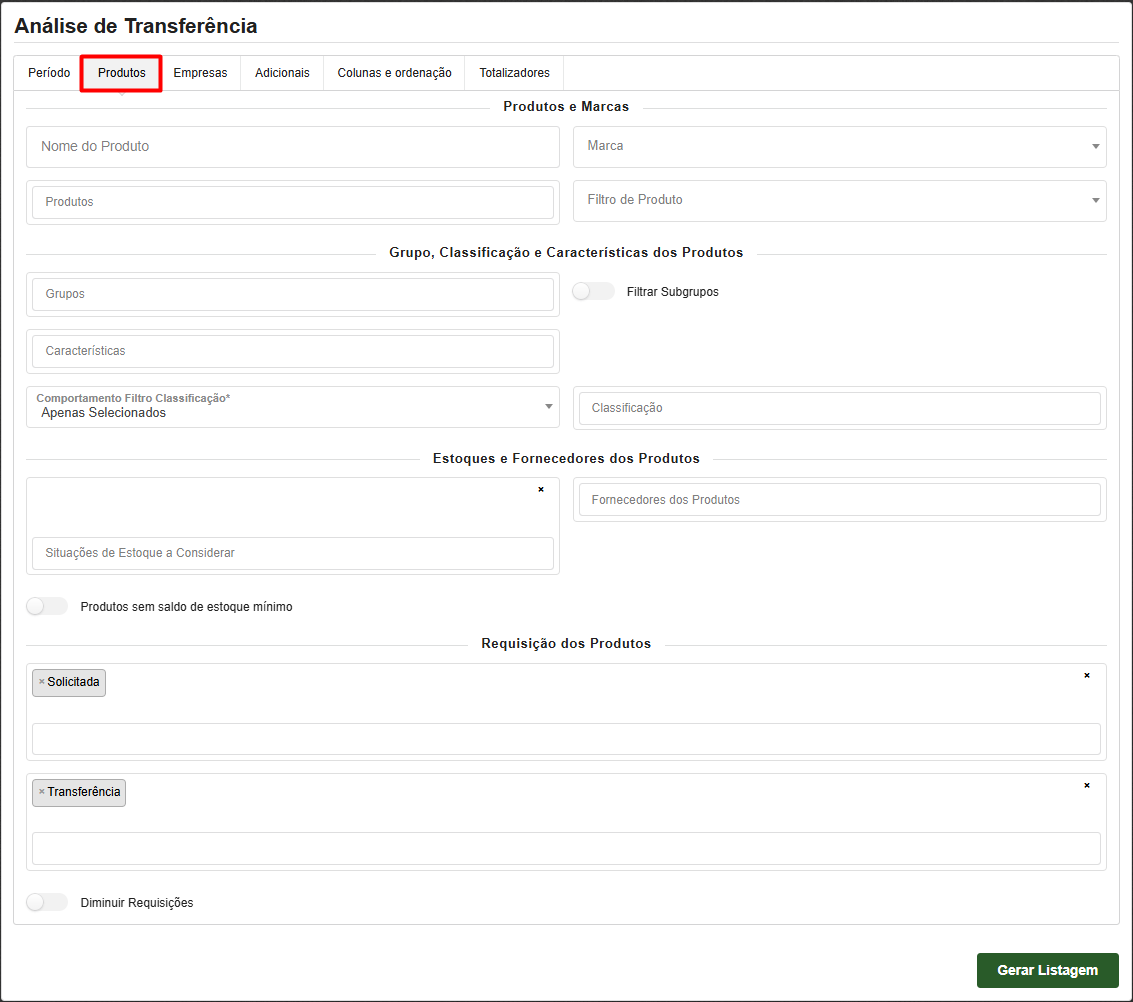Expand the Filtro de Produto dropdown
The height and width of the screenshot is (1002, 1133).
840,201
